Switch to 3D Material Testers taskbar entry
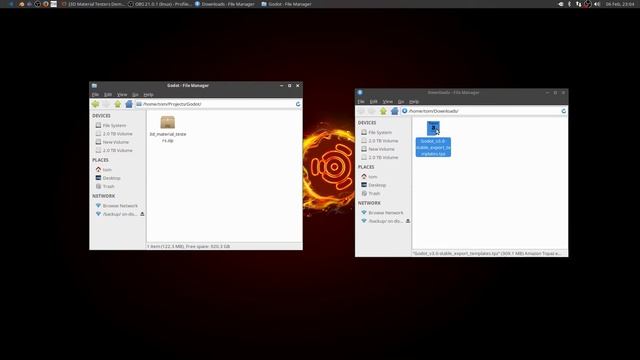This screenshot has width=640, height=360. tap(92, 4)
